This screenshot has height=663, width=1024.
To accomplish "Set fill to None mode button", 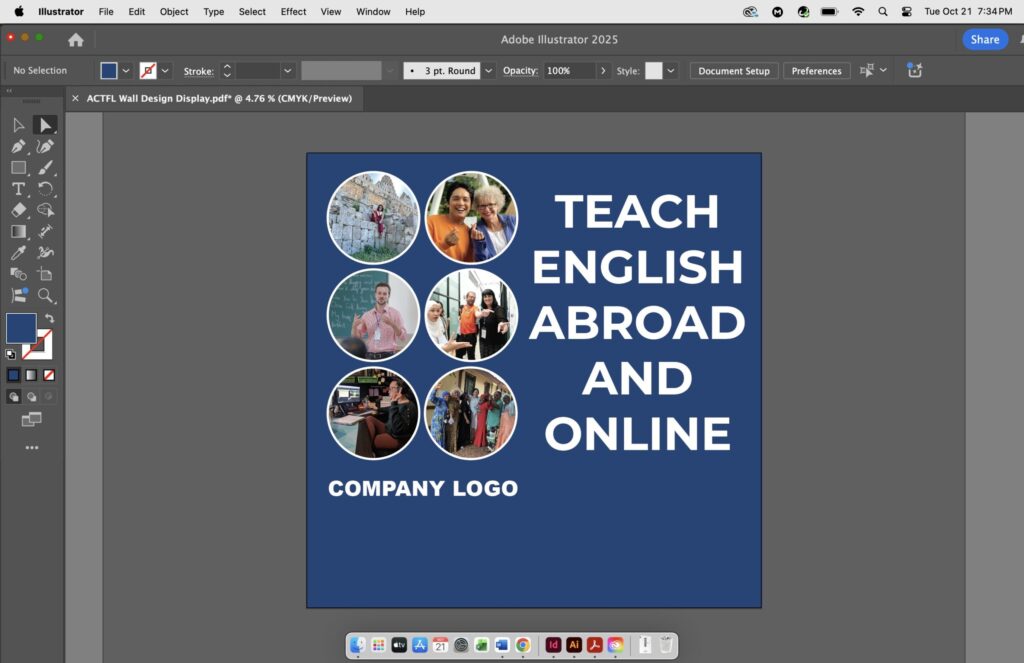I will click(x=48, y=375).
